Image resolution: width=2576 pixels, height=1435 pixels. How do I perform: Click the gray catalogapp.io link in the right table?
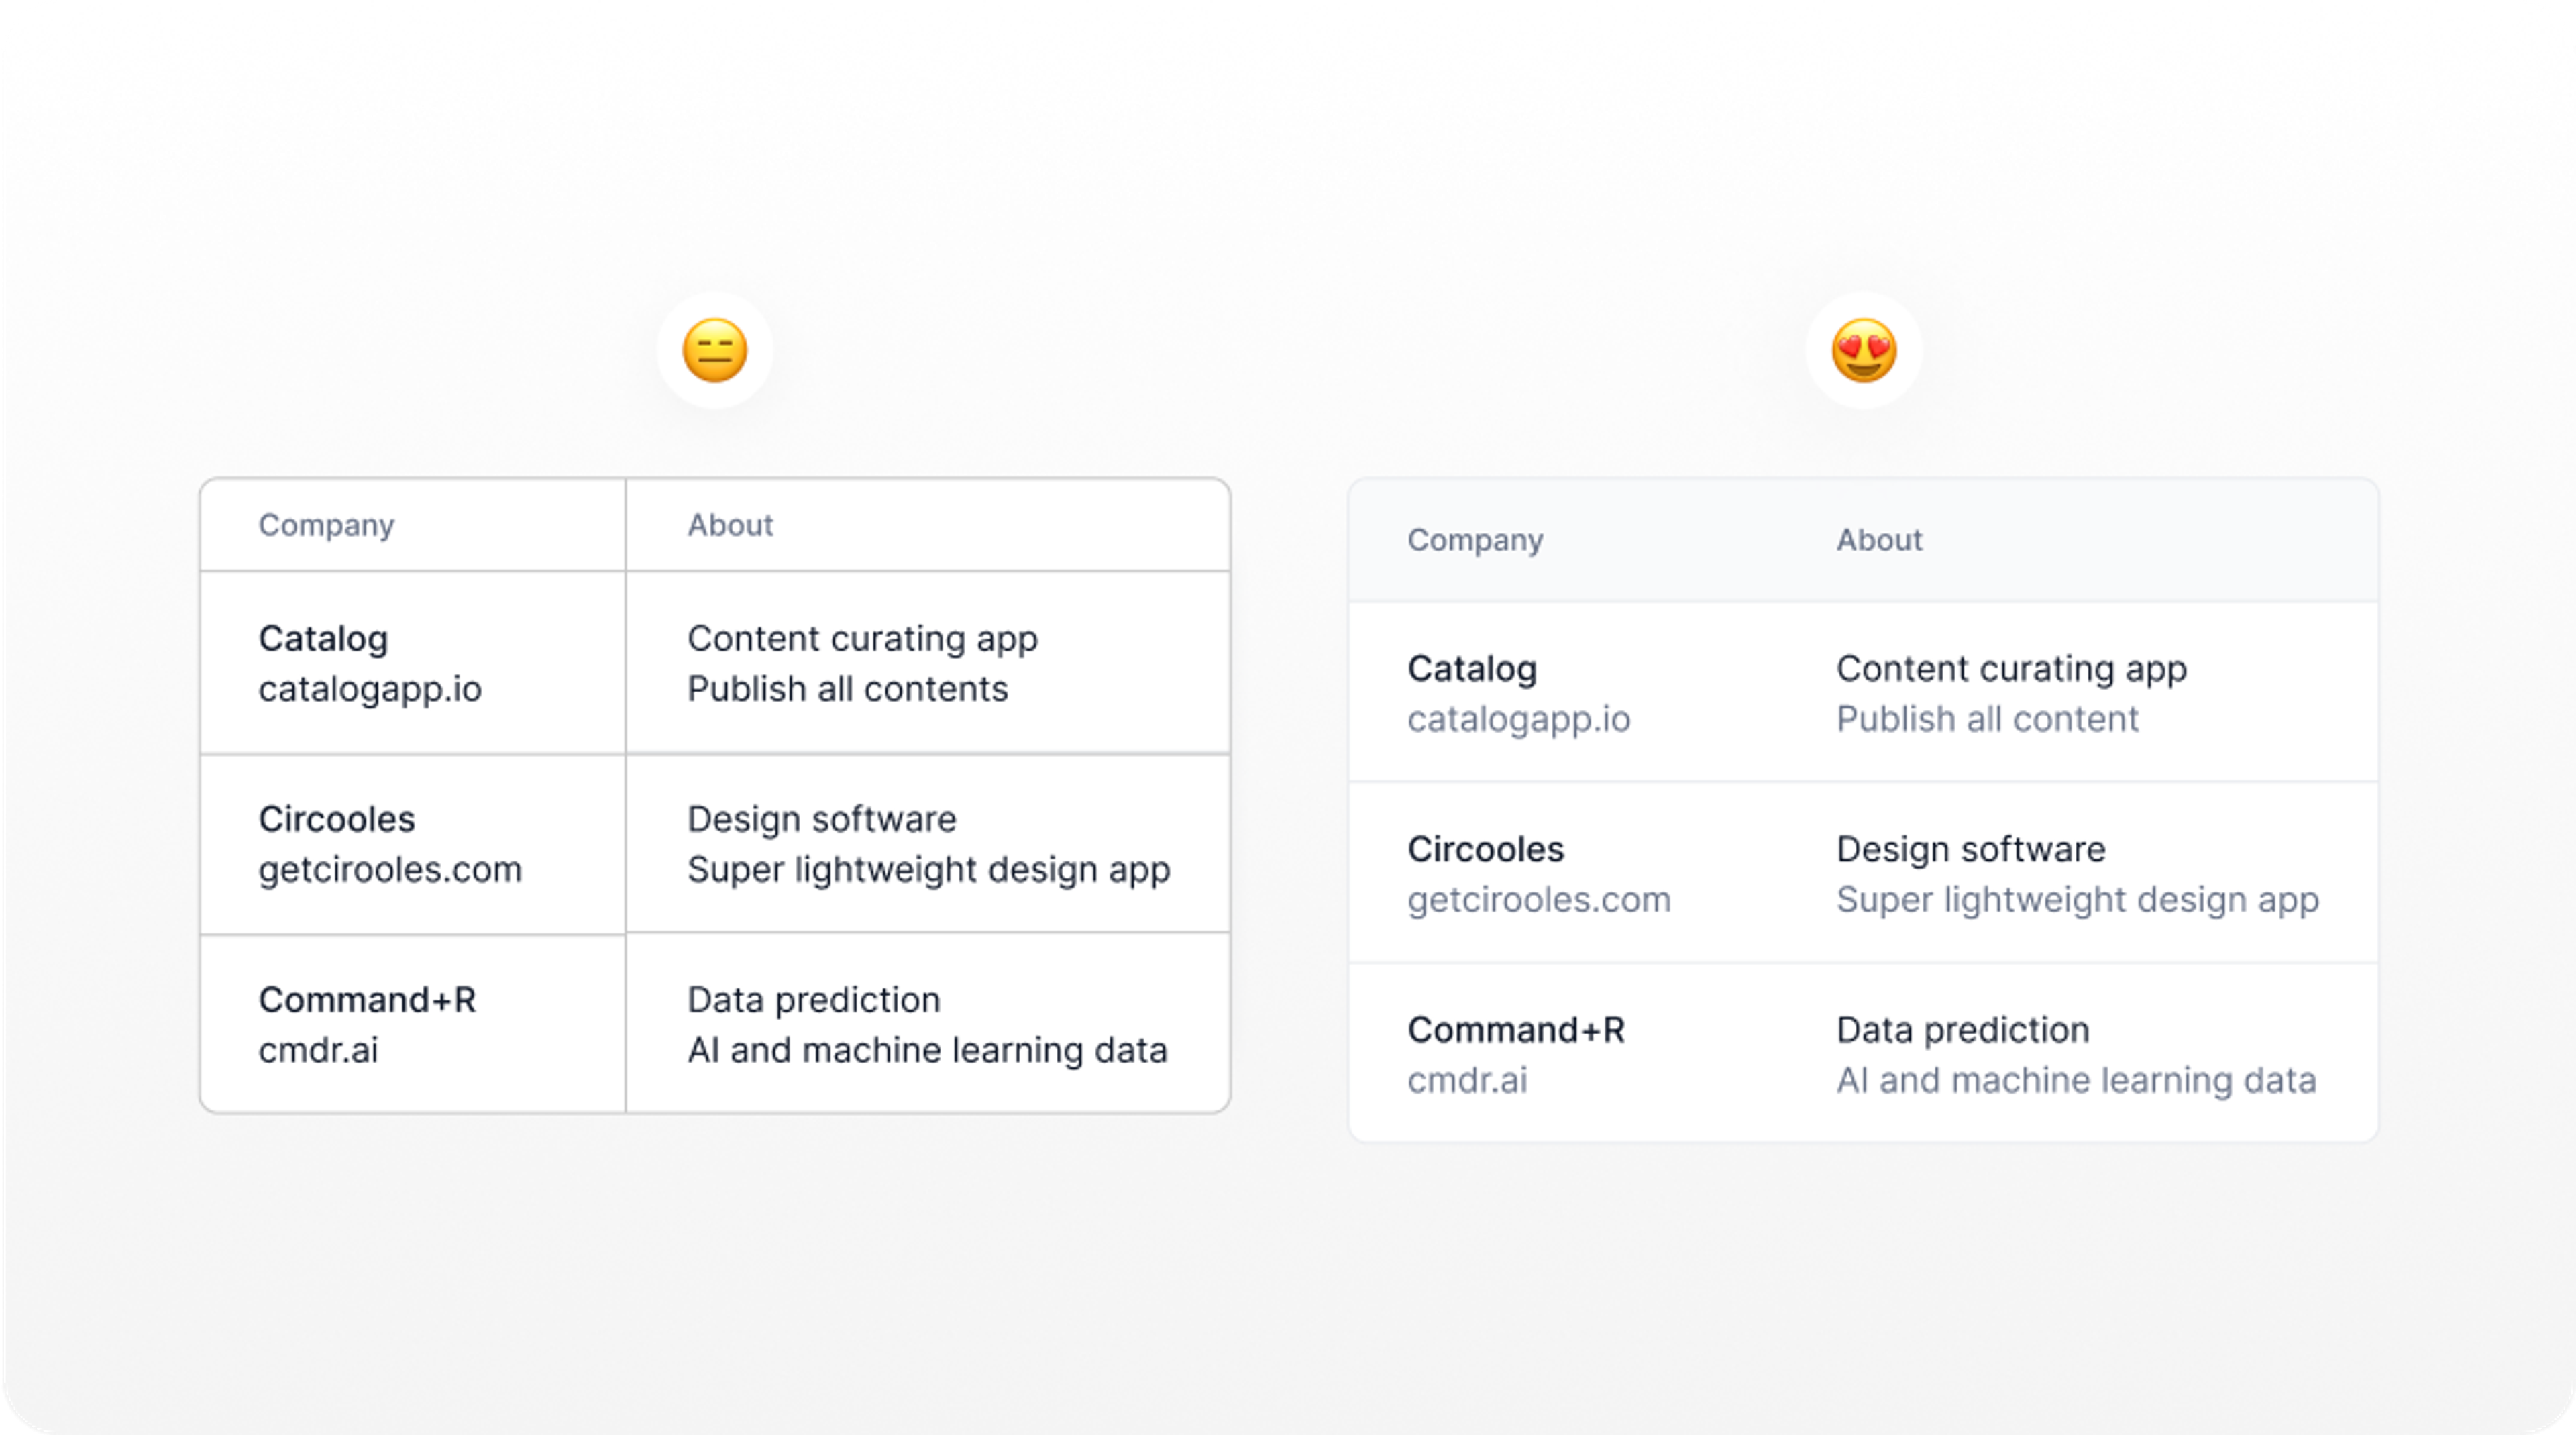pyautogui.click(x=1519, y=719)
